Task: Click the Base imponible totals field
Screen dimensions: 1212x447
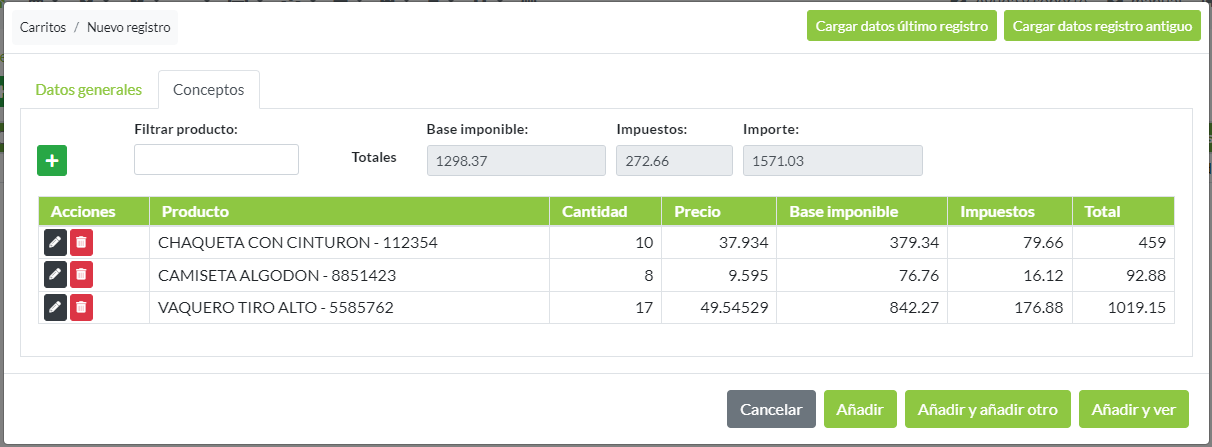Action: pos(516,160)
